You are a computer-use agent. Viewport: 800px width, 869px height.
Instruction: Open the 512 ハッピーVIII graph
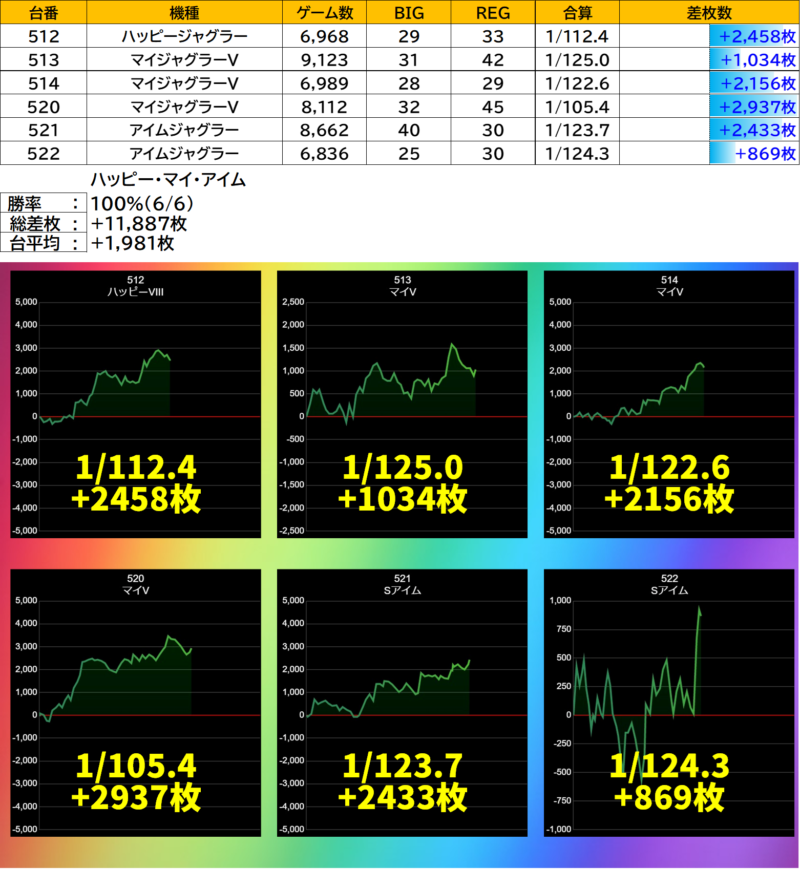point(135,404)
